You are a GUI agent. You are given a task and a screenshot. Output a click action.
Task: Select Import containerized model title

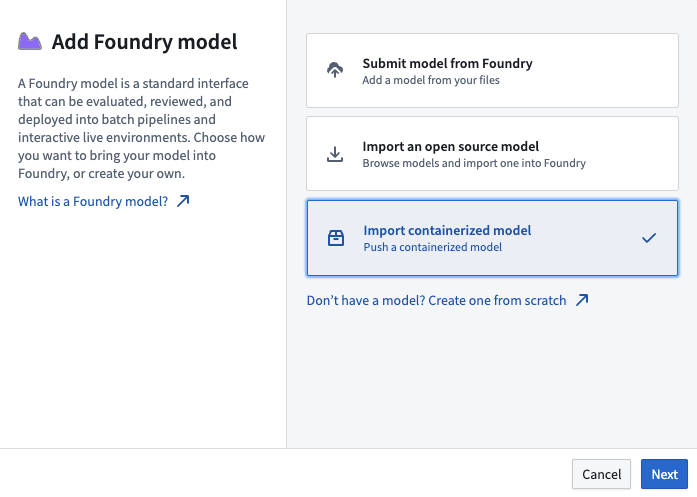(447, 230)
